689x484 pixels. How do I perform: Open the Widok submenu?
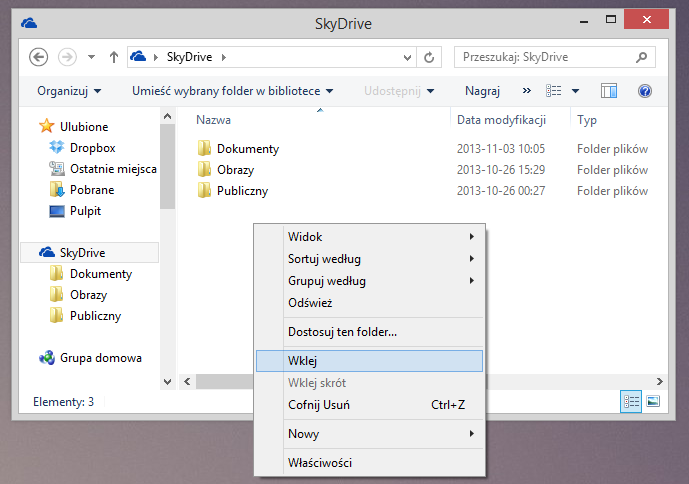click(369, 237)
